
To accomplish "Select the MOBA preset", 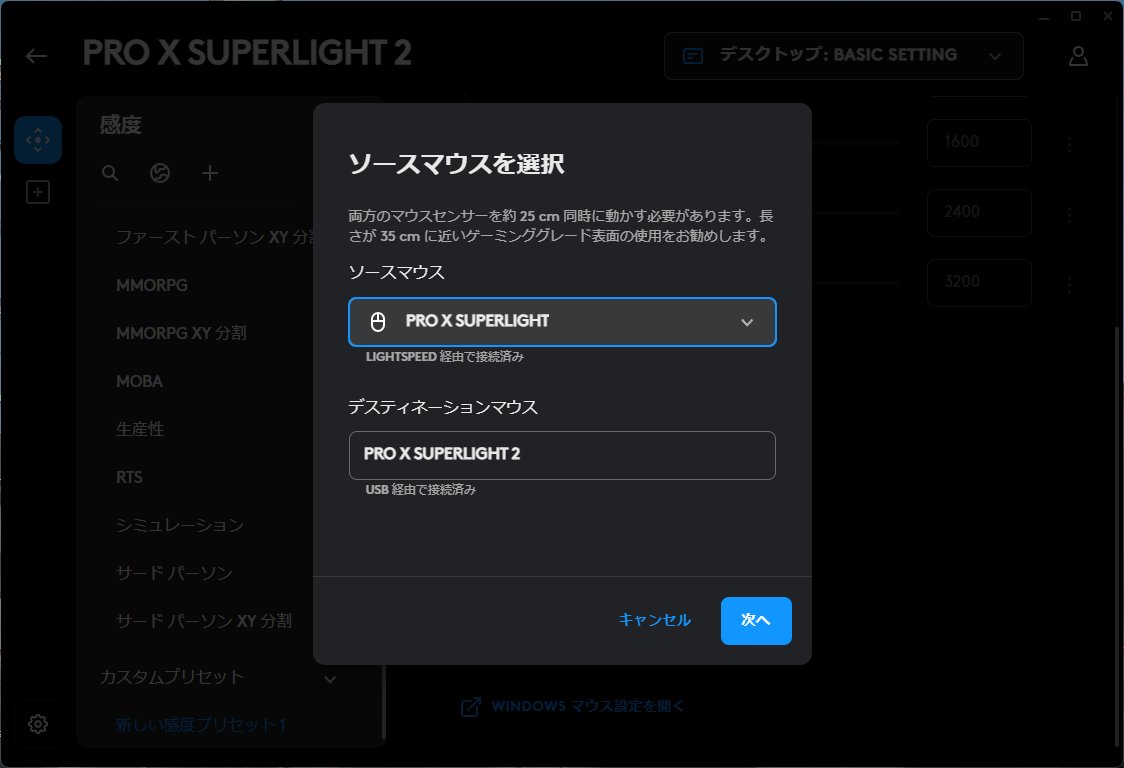I will (x=140, y=381).
